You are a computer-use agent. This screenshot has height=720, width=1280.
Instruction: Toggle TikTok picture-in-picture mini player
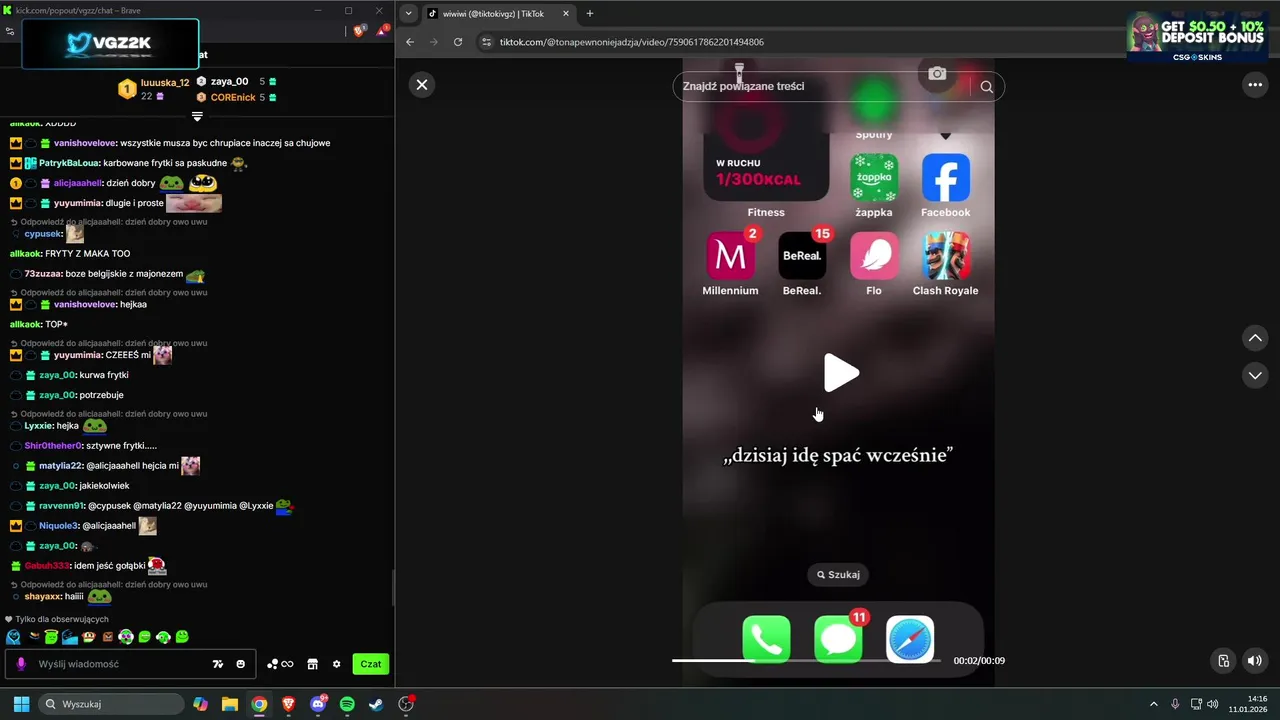click(x=1223, y=660)
